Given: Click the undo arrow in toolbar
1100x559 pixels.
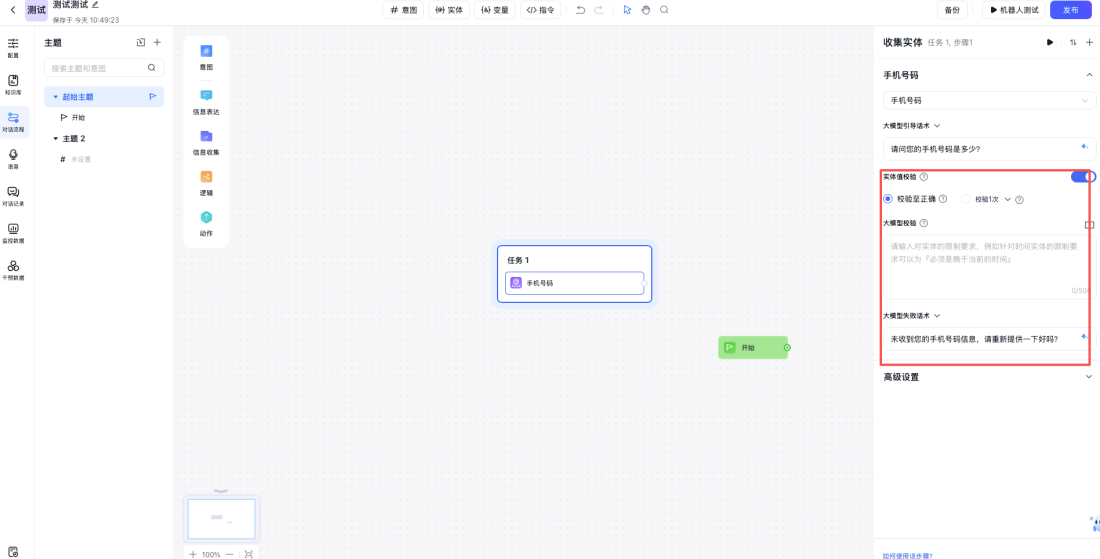Looking at the screenshot, I should point(580,10).
